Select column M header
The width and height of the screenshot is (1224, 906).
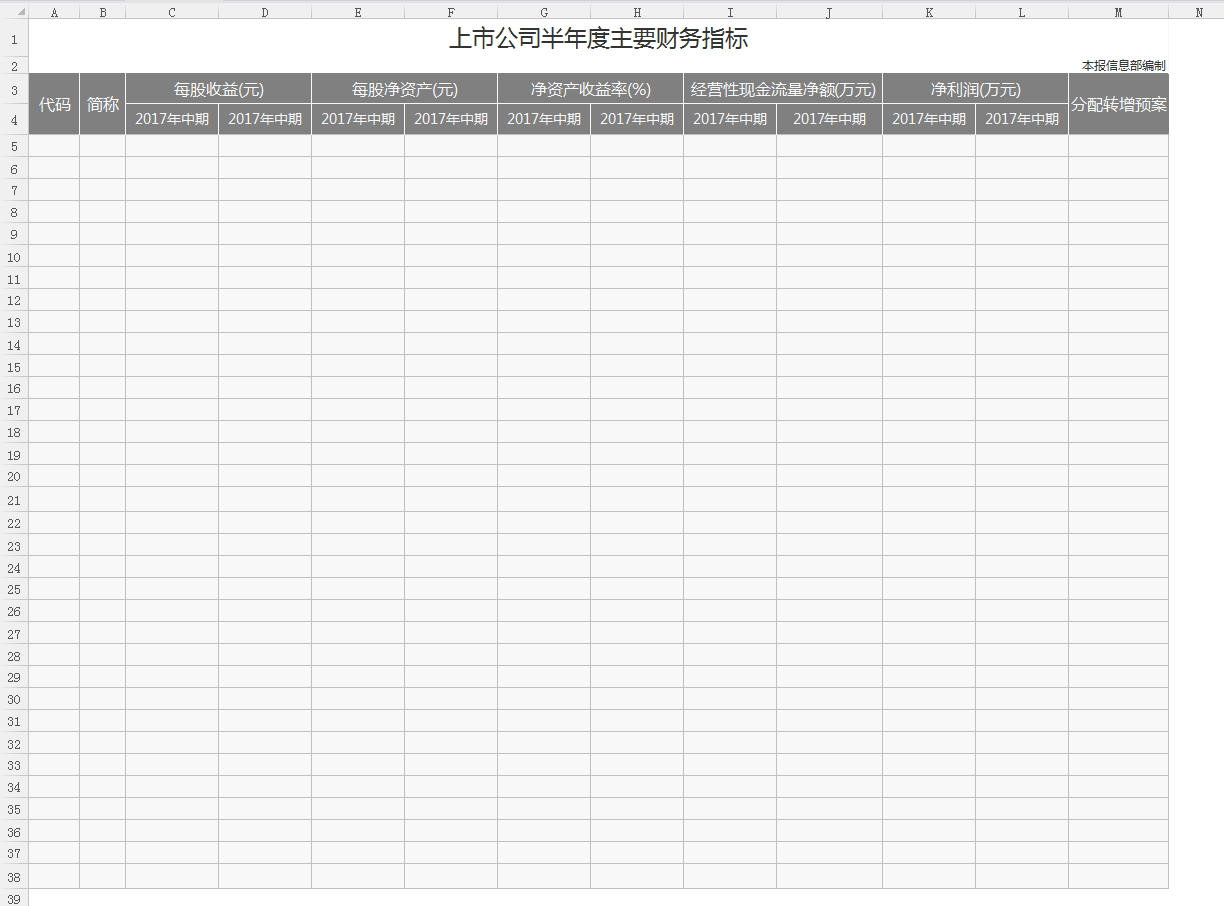pyautogui.click(x=1117, y=12)
